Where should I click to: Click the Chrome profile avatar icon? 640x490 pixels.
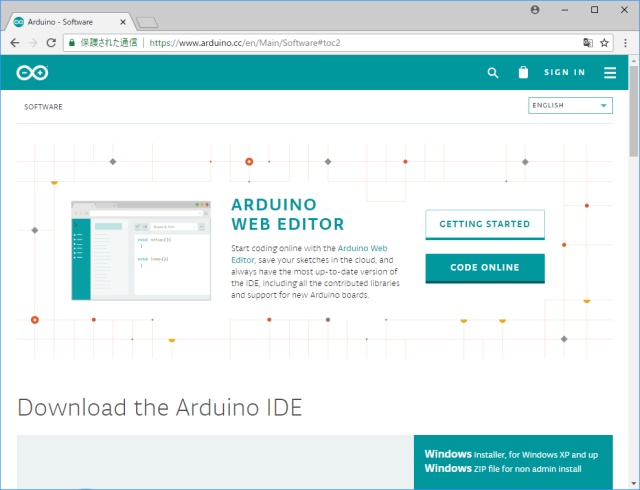pyautogui.click(x=535, y=10)
